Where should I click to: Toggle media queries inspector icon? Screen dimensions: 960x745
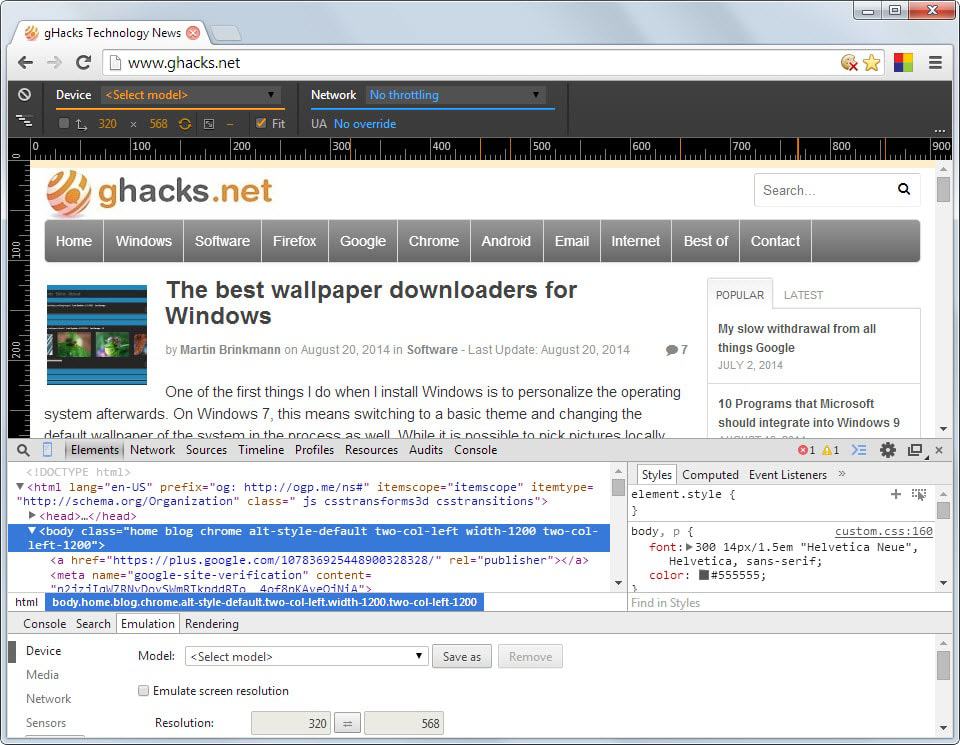tap(24, 121)
